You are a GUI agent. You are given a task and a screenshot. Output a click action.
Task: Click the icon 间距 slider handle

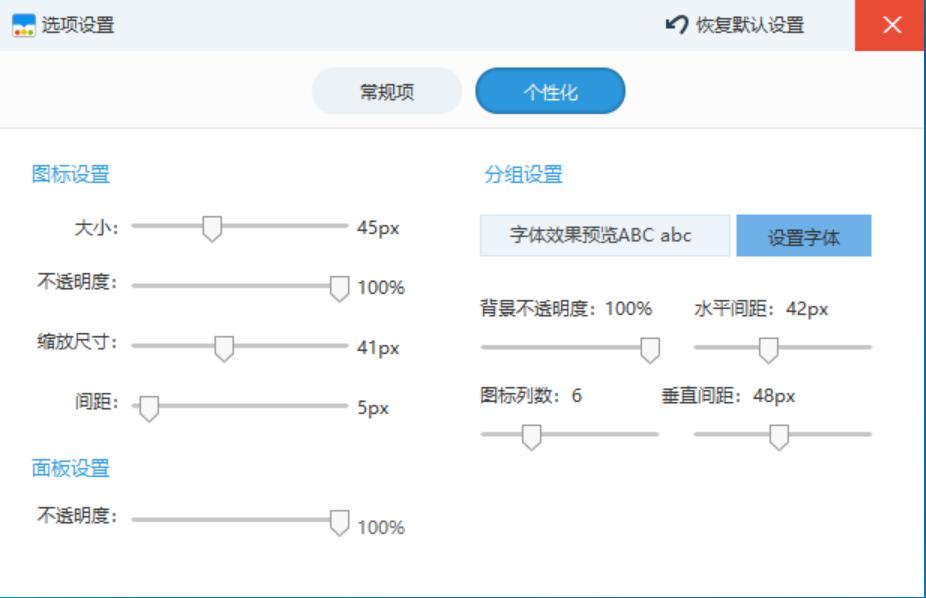point(149,408)
